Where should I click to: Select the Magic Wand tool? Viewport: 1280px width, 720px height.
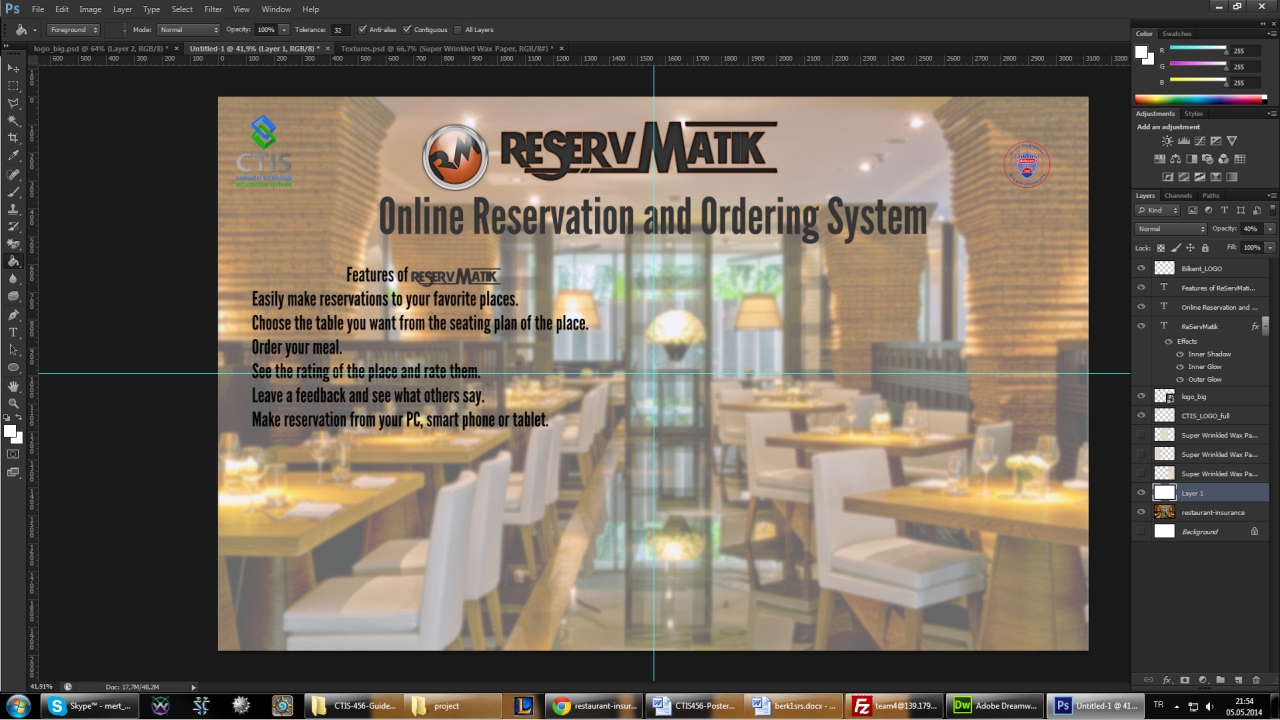[13, 120]
